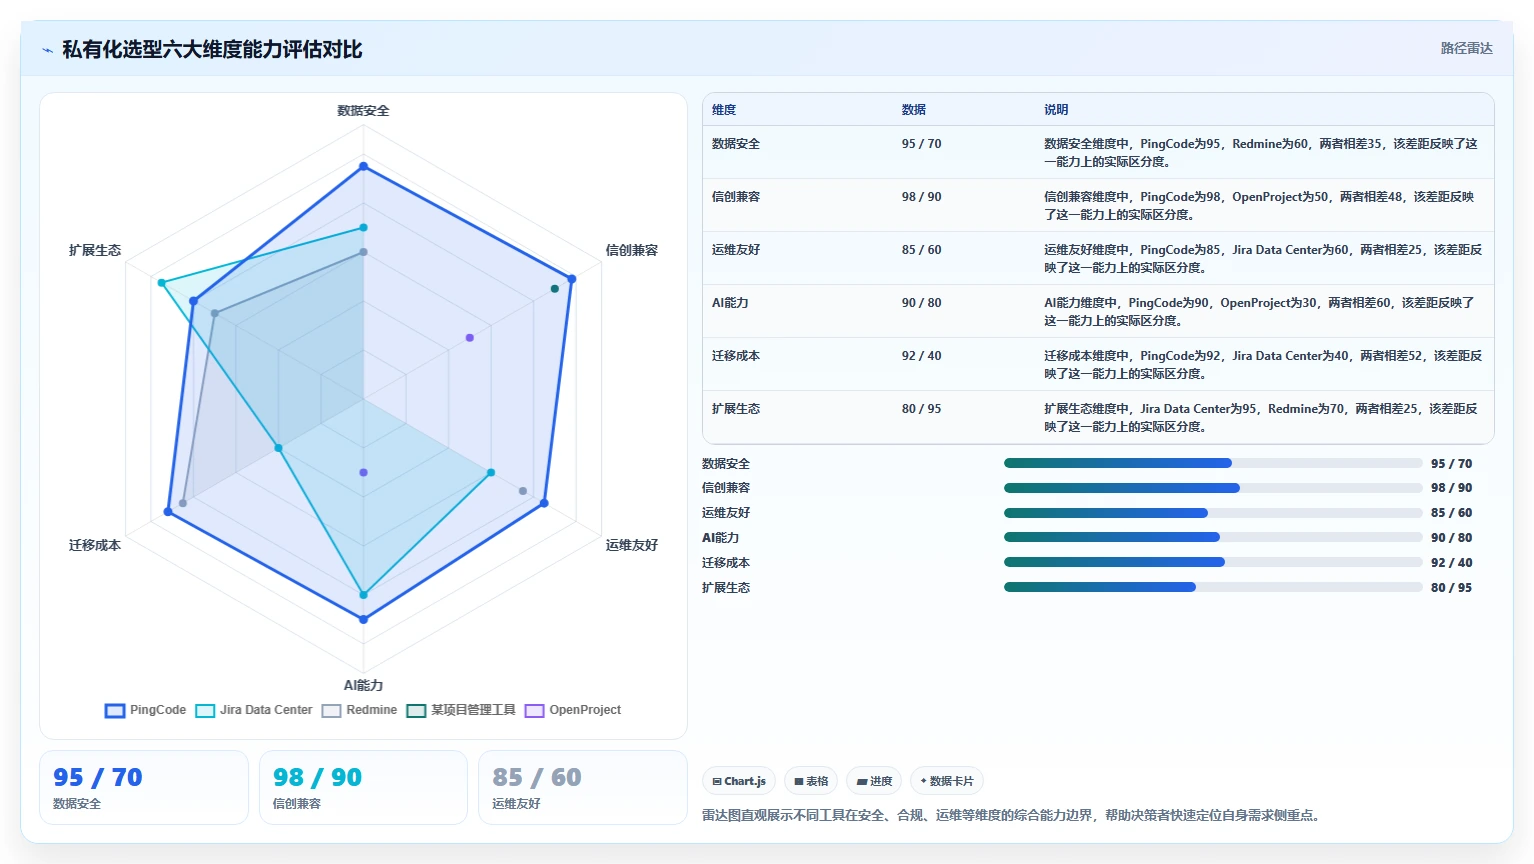The height and width of the screenshot is (864, 1534).
Task: Click the AI能力 progress bar
Action: 1213,537
